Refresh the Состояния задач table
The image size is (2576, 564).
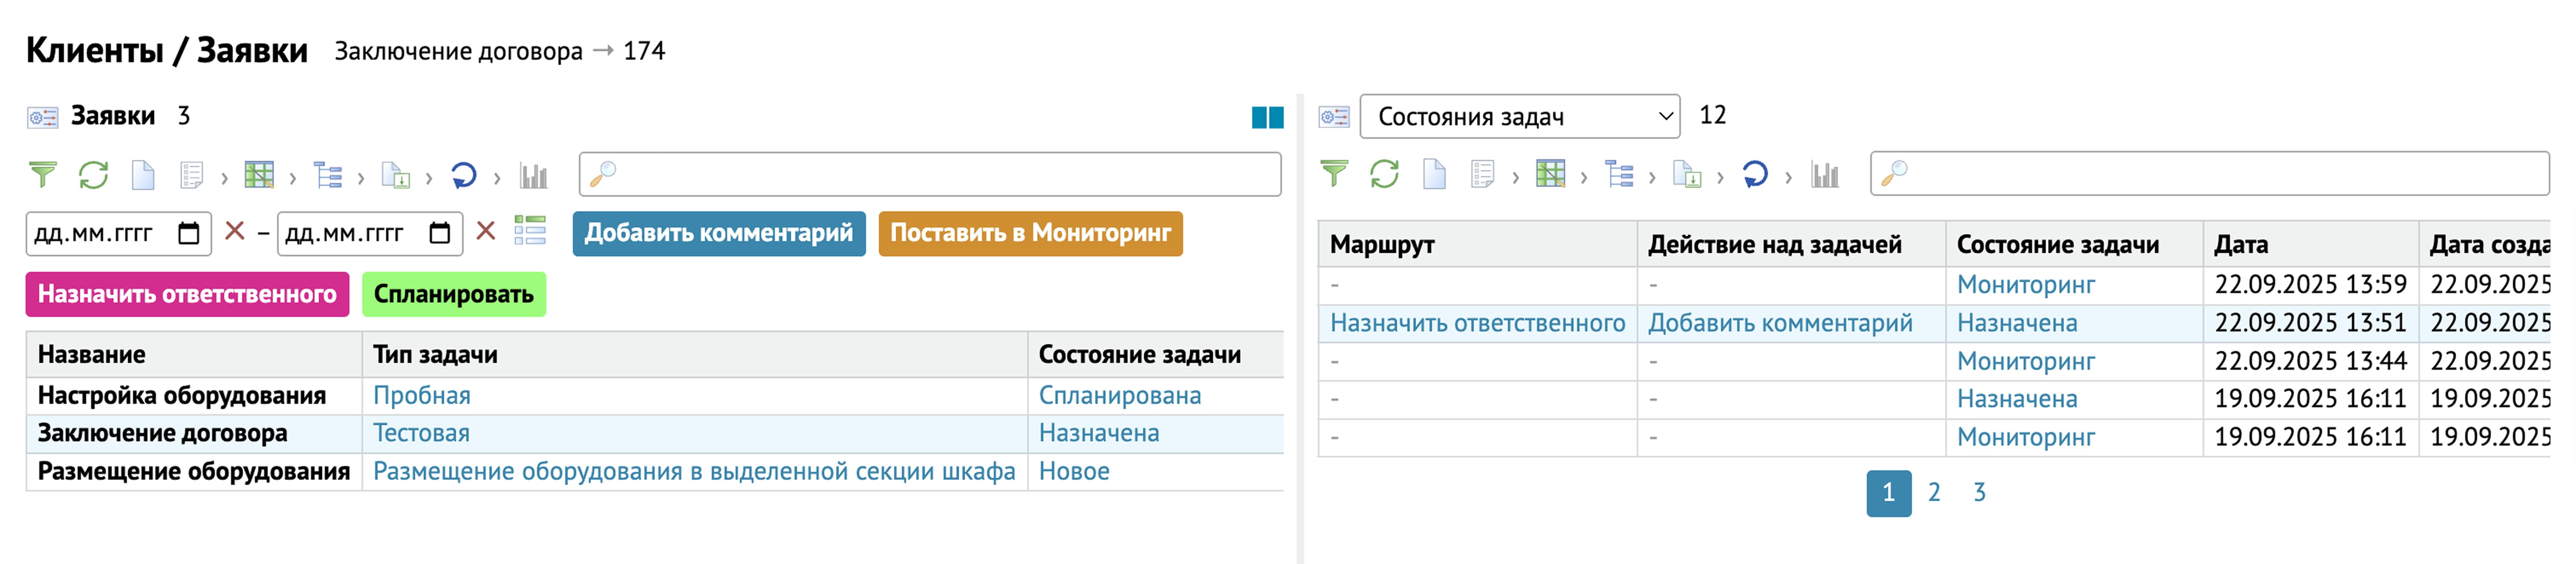1384,174
